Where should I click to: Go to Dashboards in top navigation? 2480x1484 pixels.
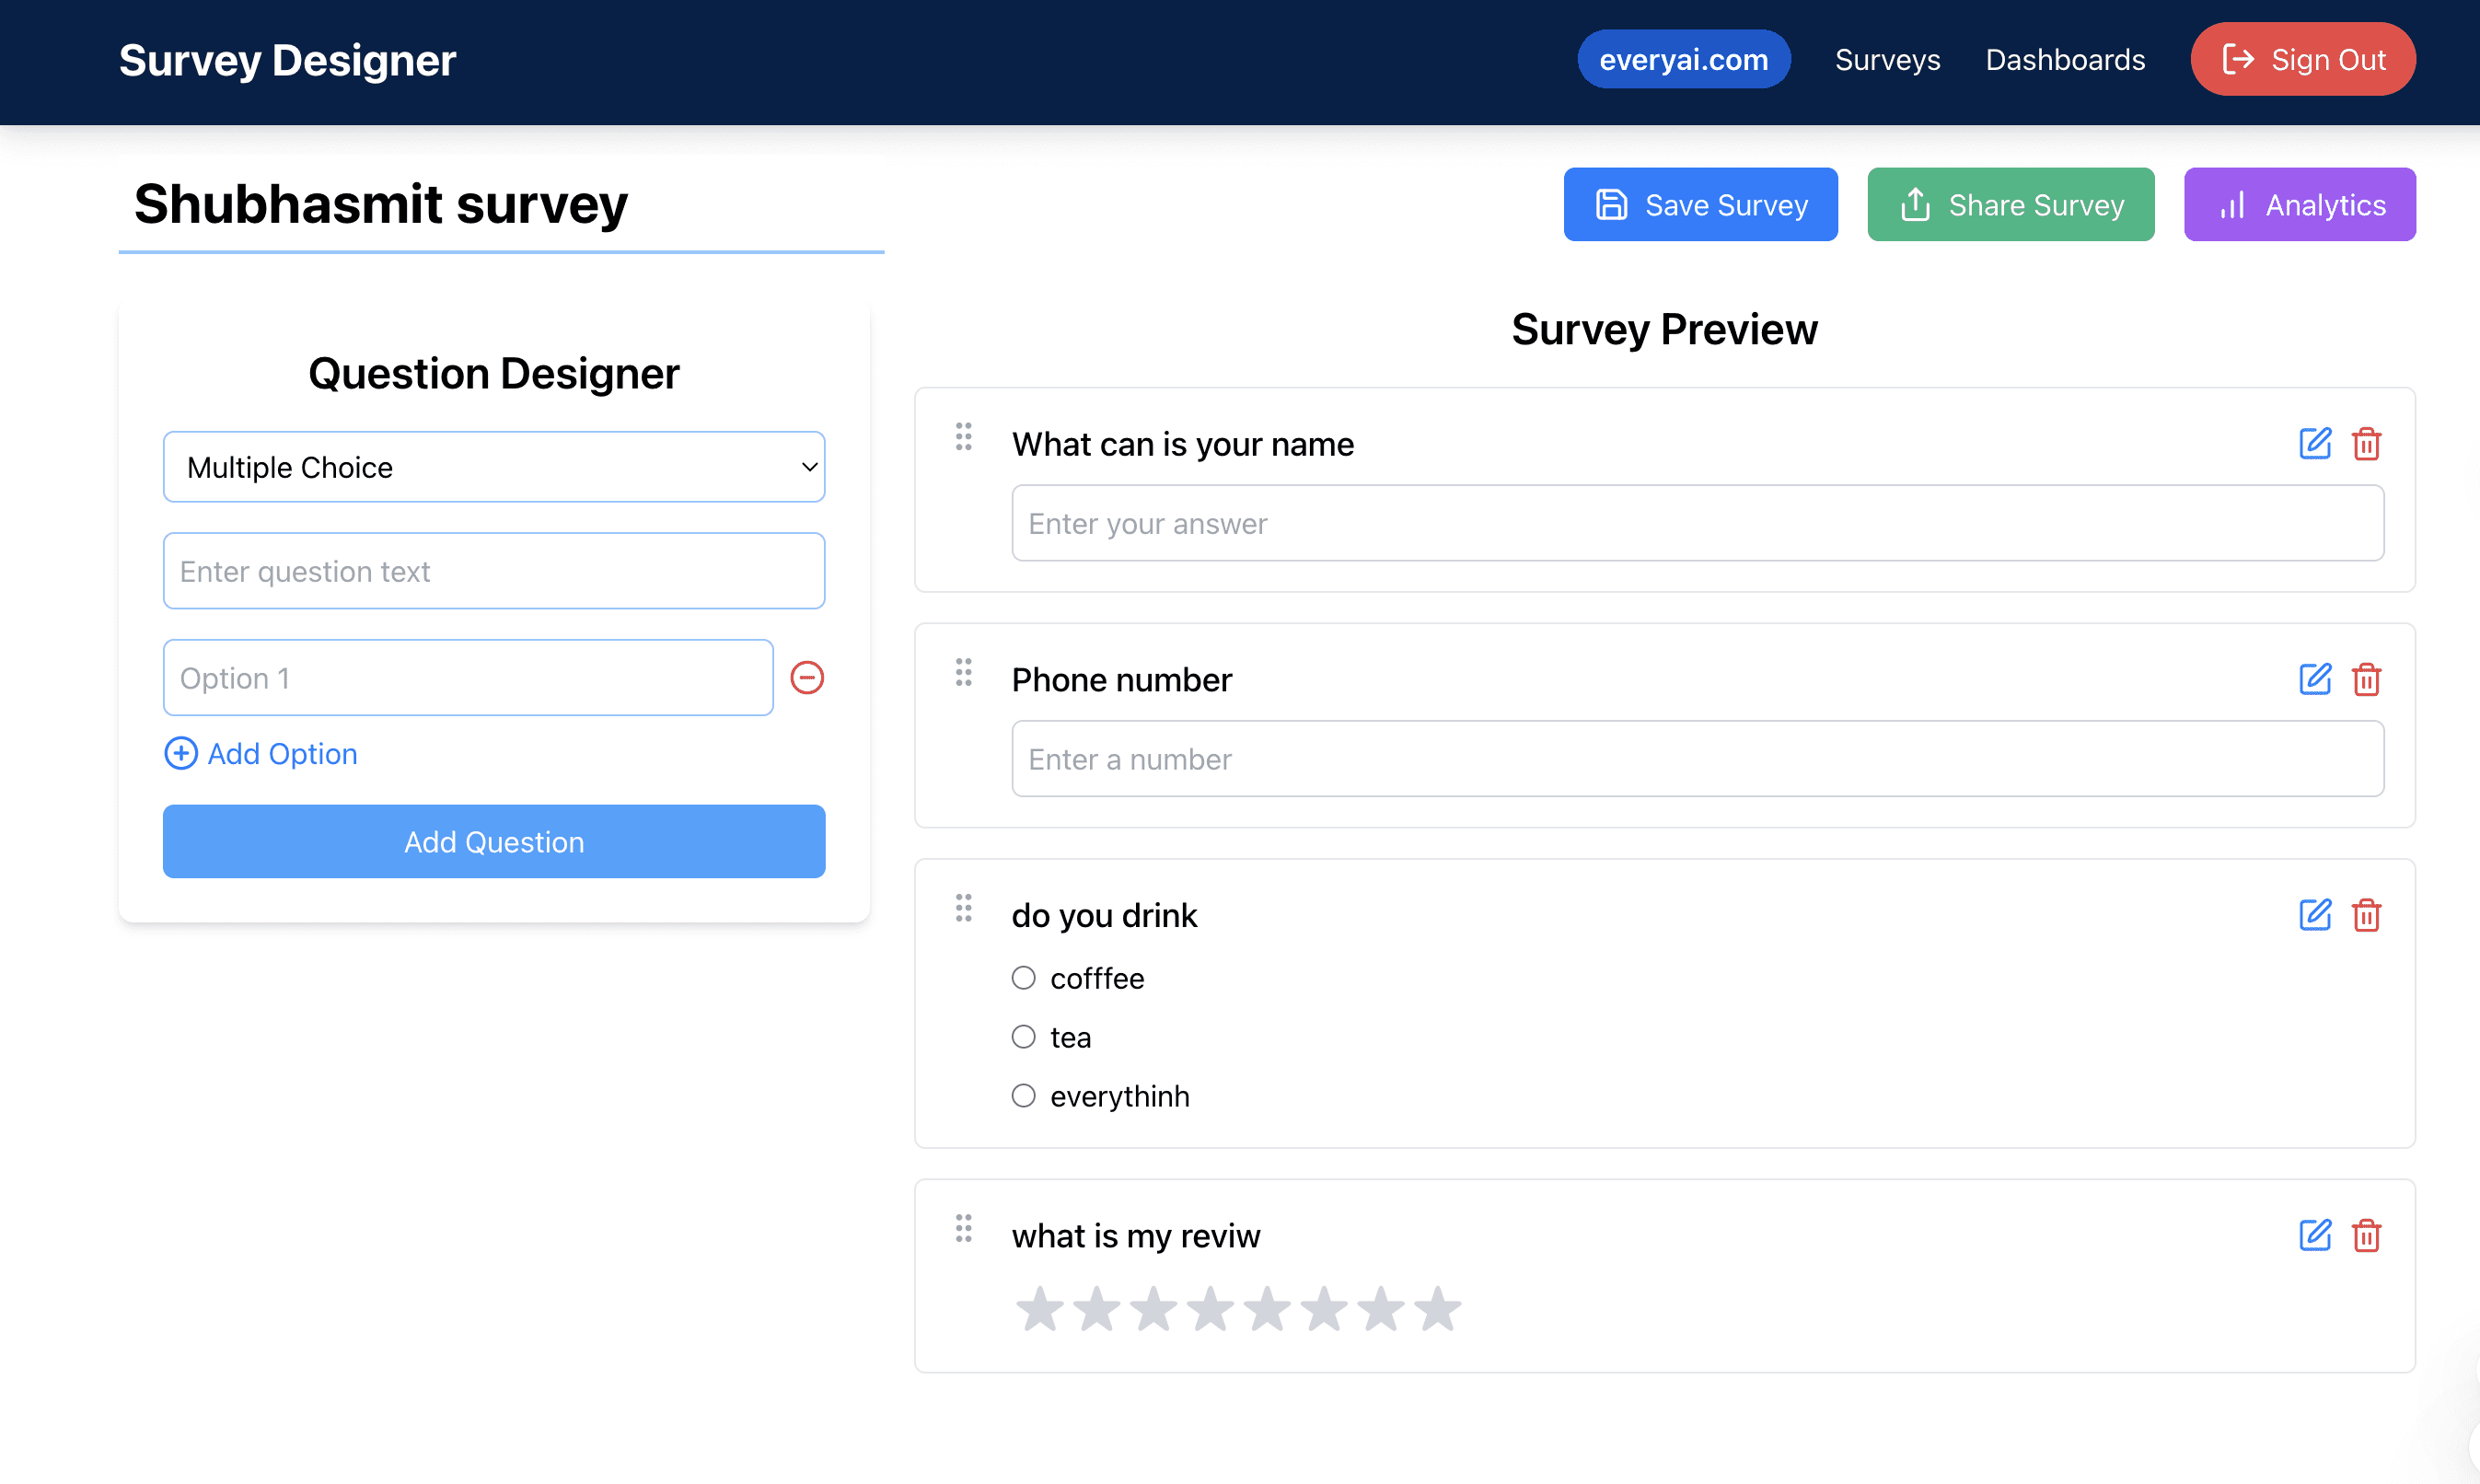tap(2065, 60)
